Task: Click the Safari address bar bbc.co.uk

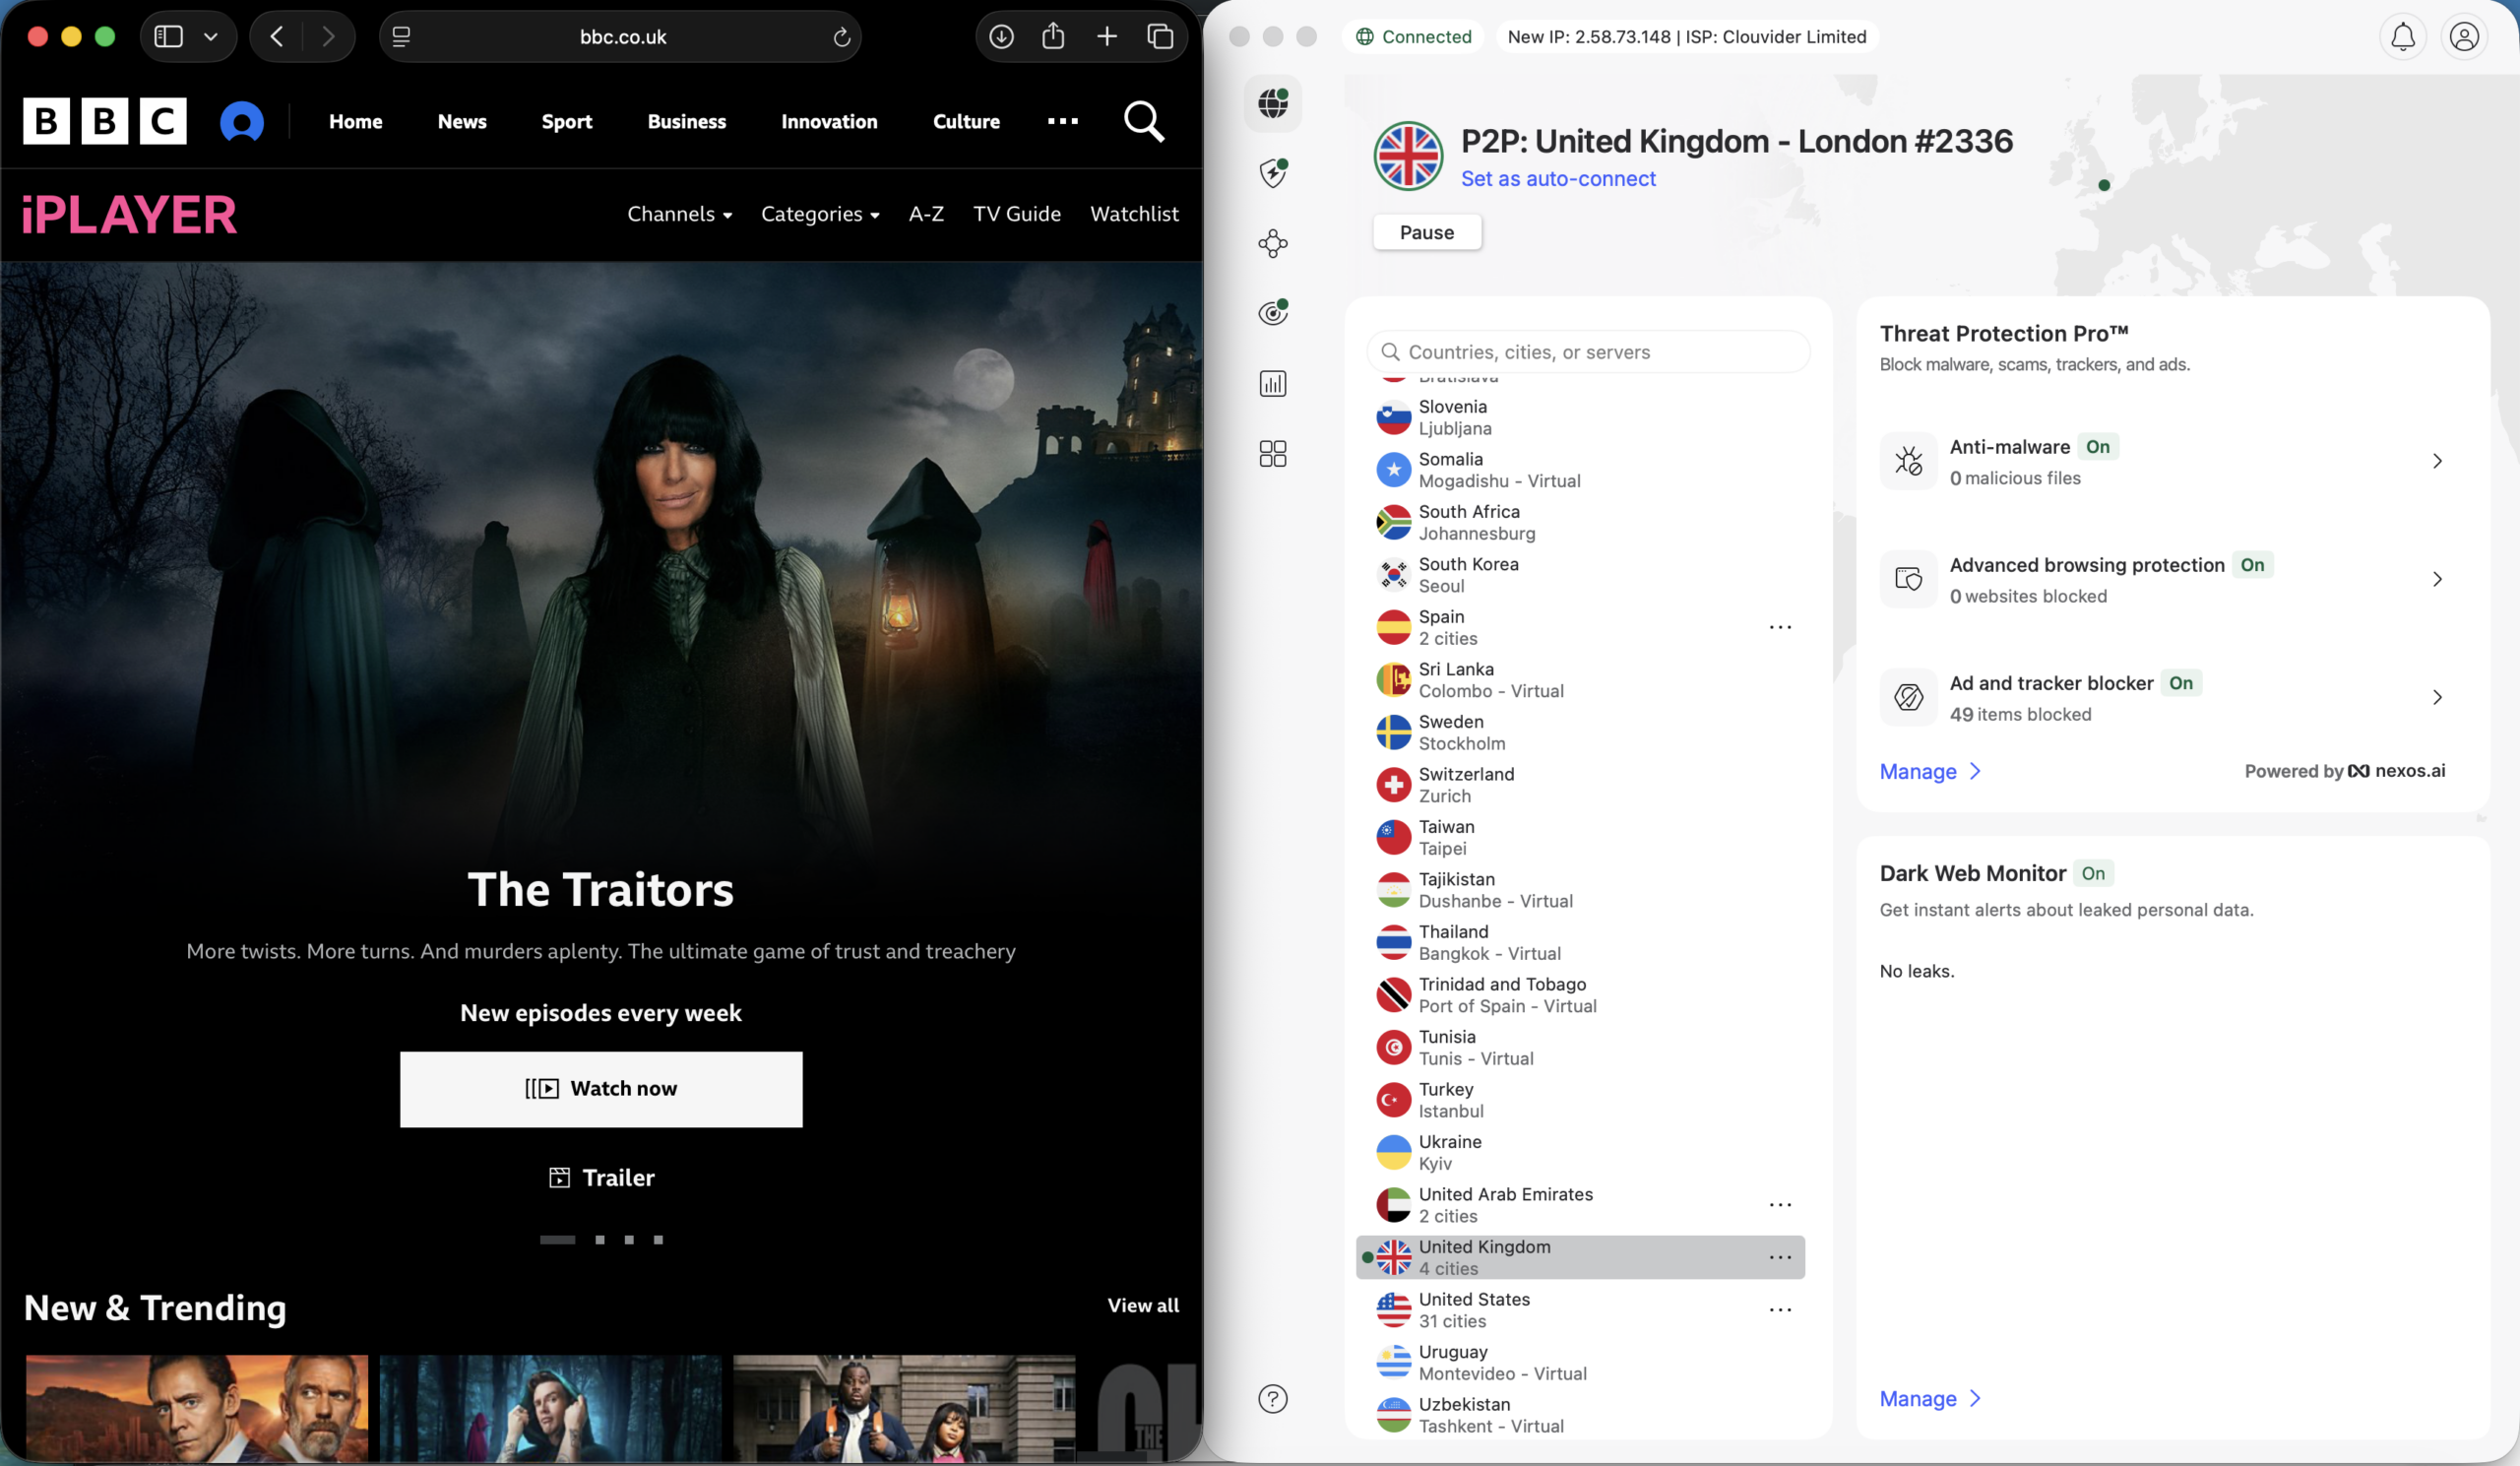Action: pos(622,37)
